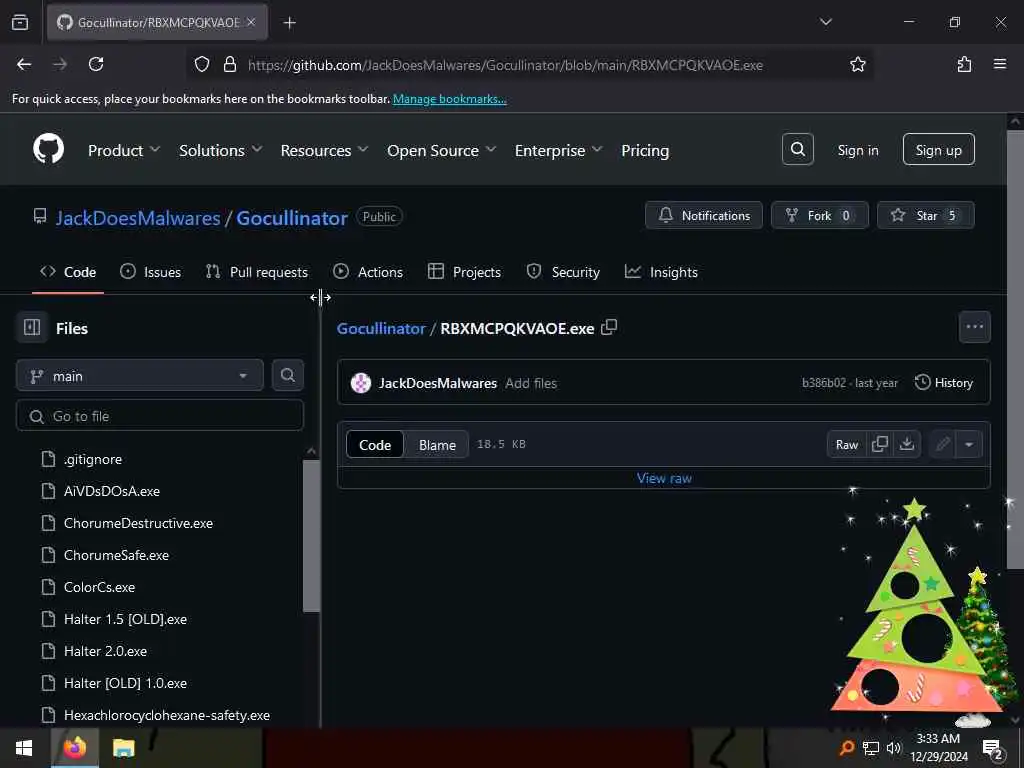1024x768 pixels.
Task: Go to the GitHub homepage logo
Action: coord(48,149)
